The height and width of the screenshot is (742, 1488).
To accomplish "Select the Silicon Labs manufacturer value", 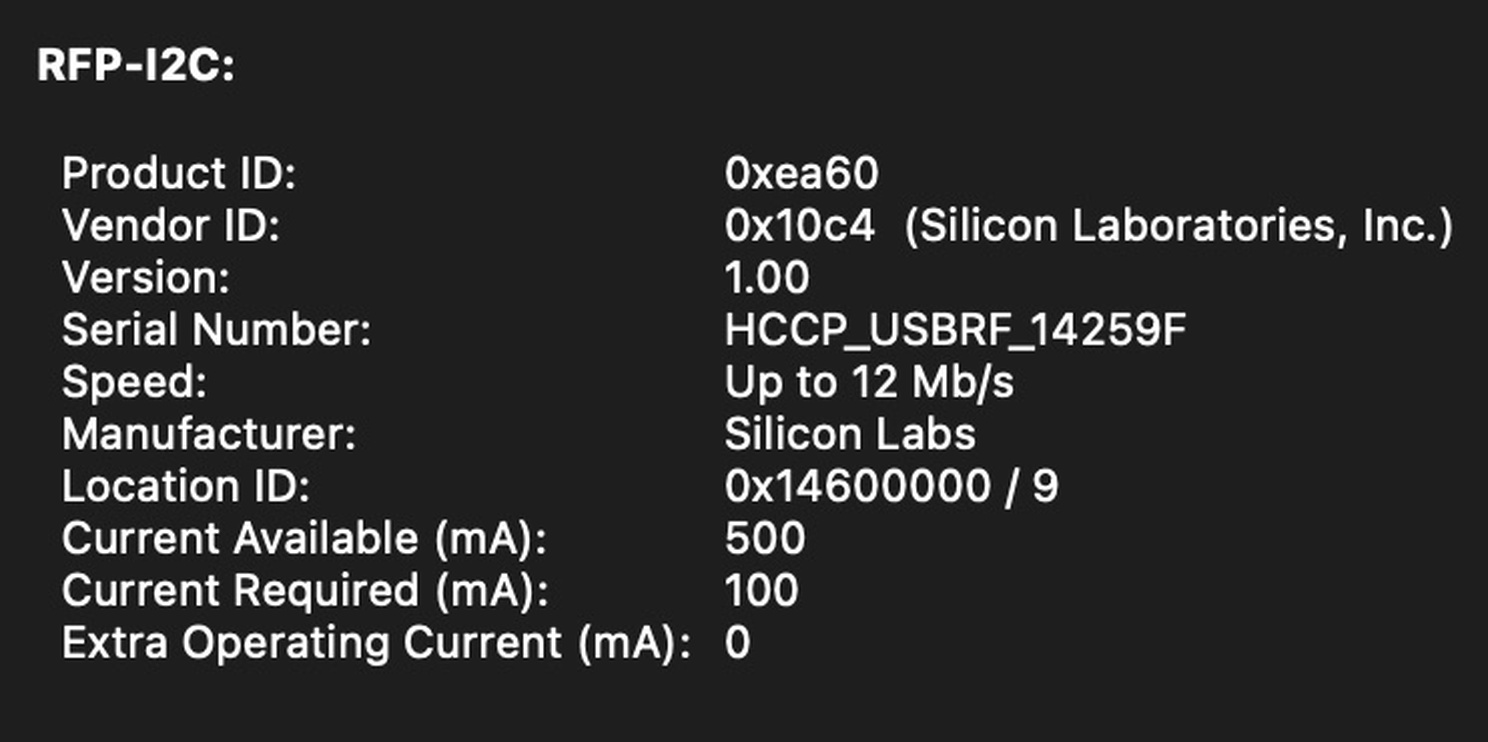I will (850, 434).
